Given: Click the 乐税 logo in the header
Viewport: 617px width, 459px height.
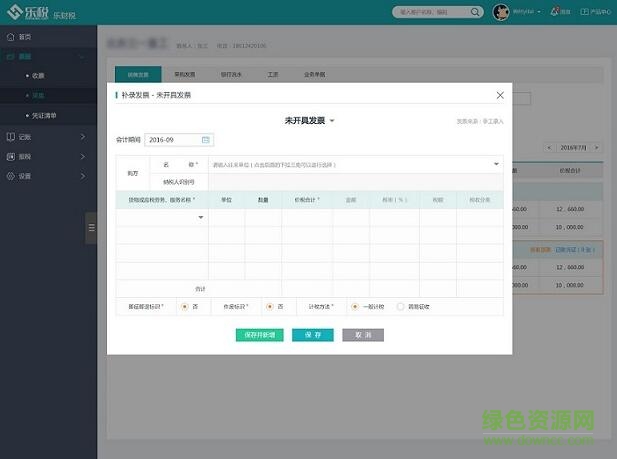Looking at the screenshot, I should [x=28, y=12].
